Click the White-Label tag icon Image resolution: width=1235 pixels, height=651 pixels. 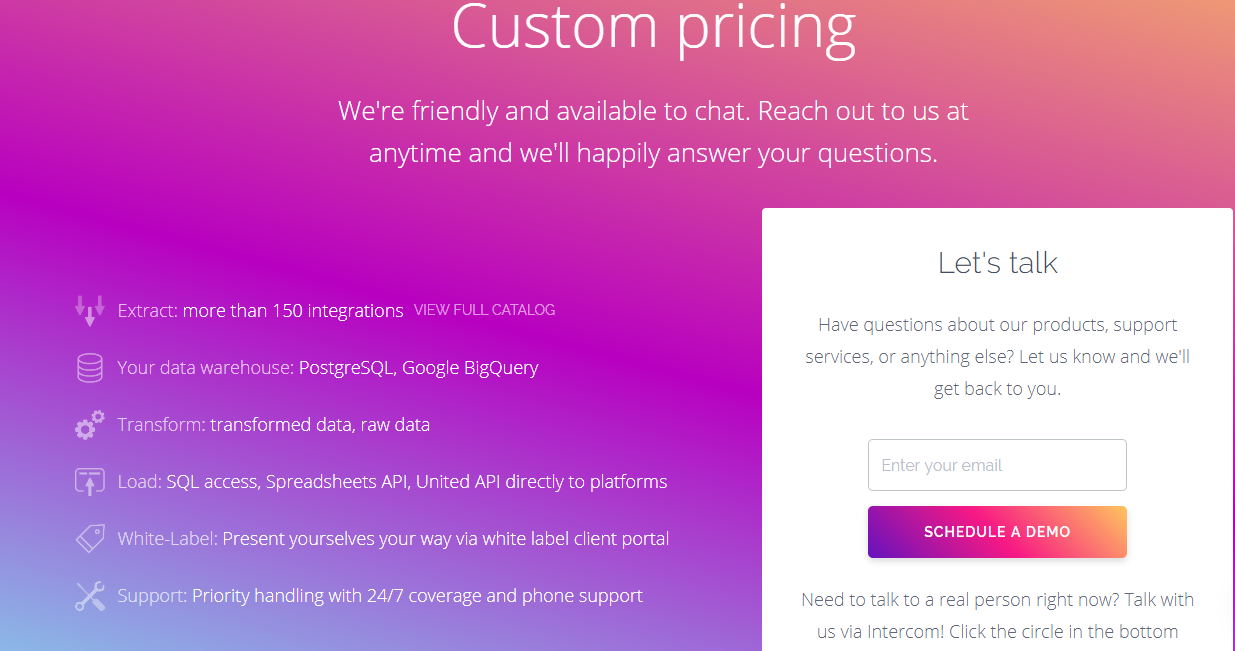[90, 539]
